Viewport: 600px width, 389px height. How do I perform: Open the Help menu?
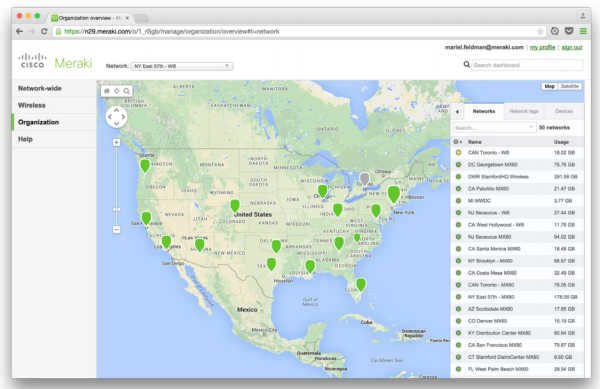point(54,139)
